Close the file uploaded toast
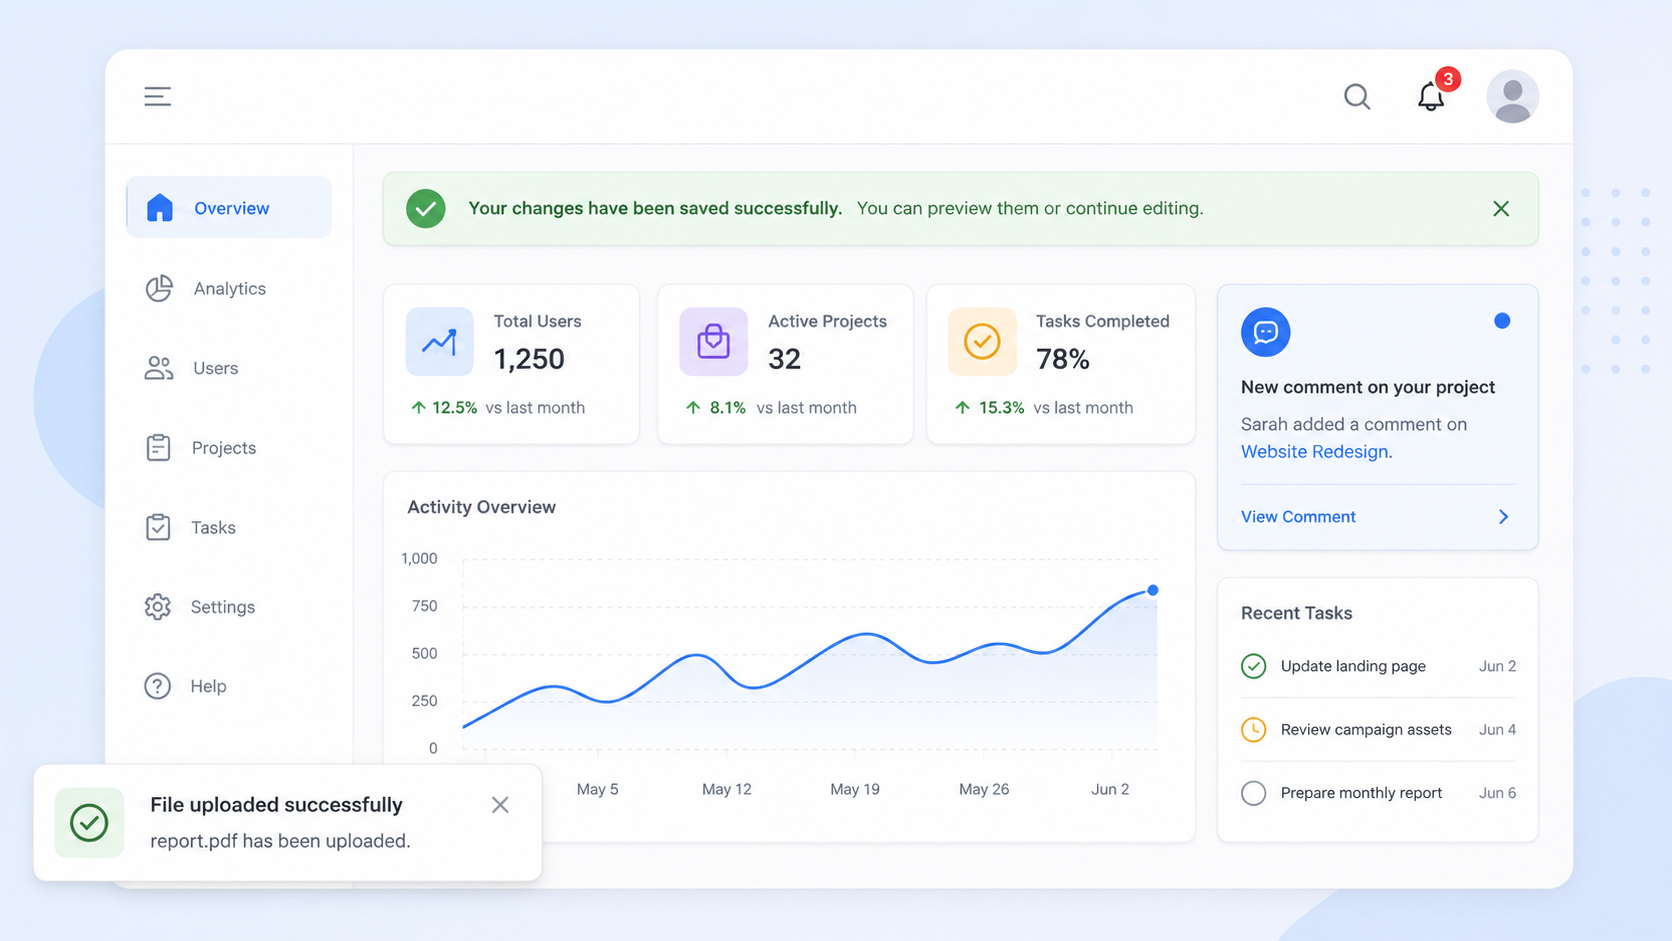This screenshot has width=1672, height=941. [500, 805]
